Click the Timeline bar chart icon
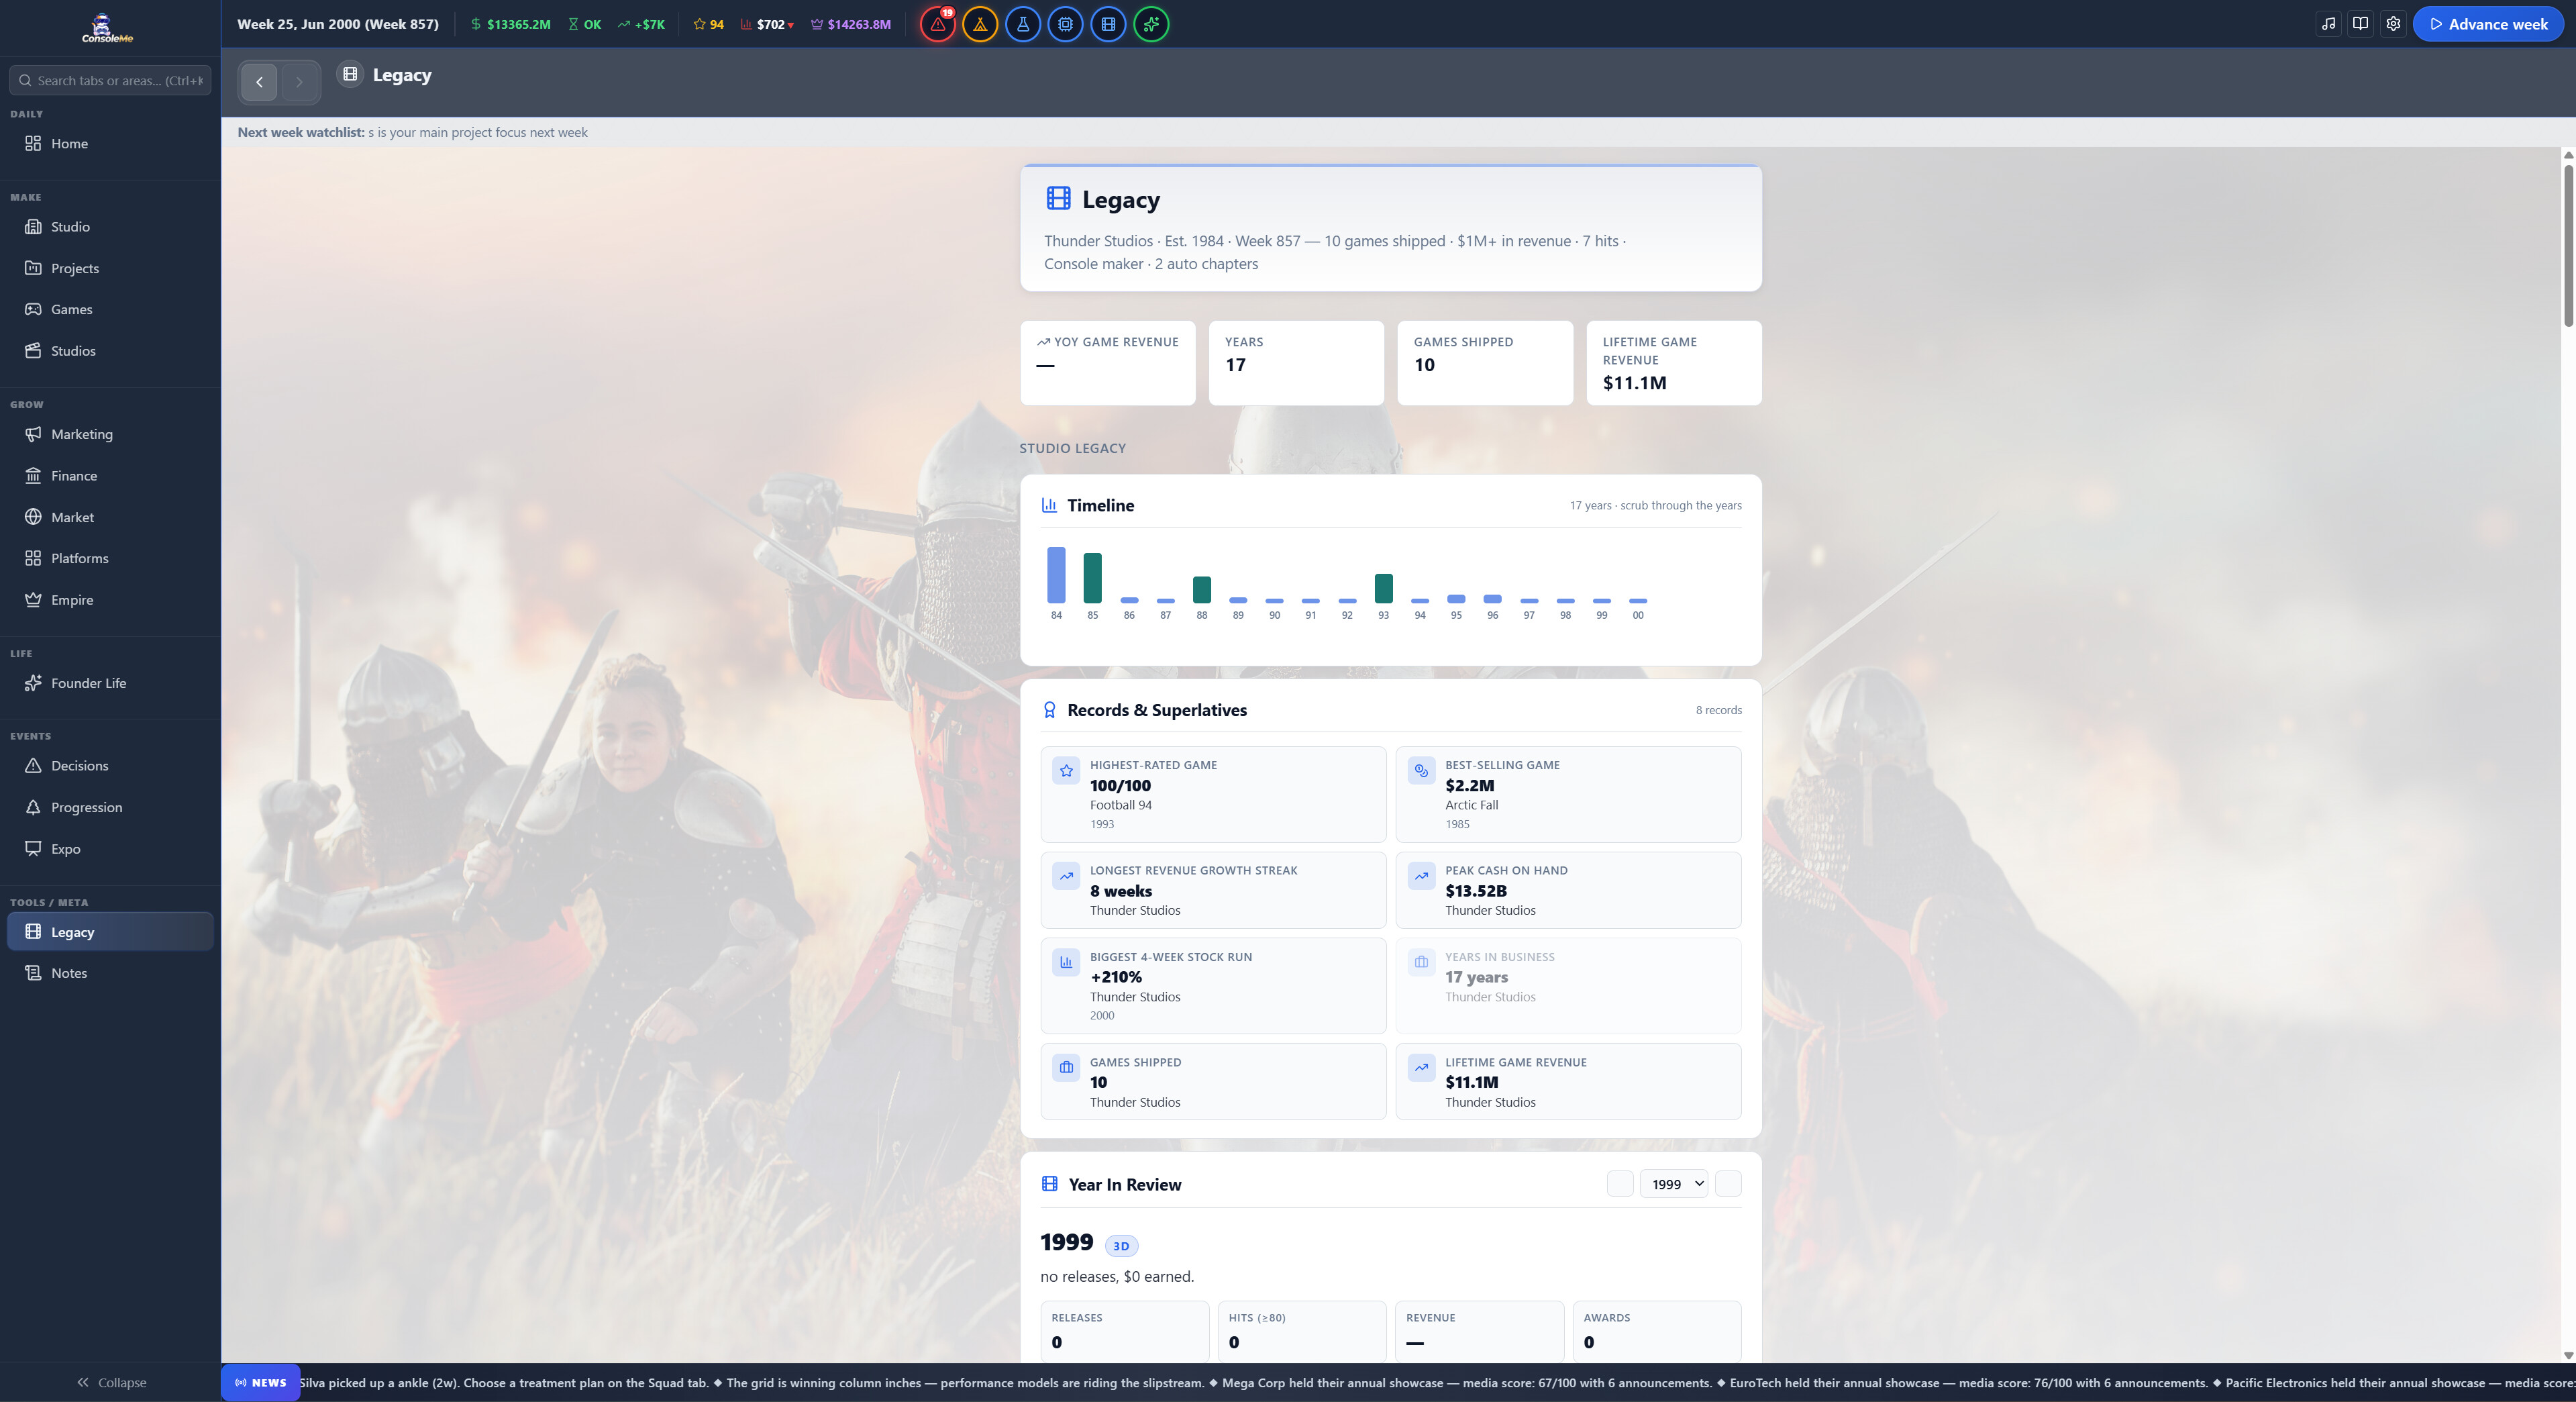Viewport: 2576px width, 1402px height. [x=1049, y=505]
